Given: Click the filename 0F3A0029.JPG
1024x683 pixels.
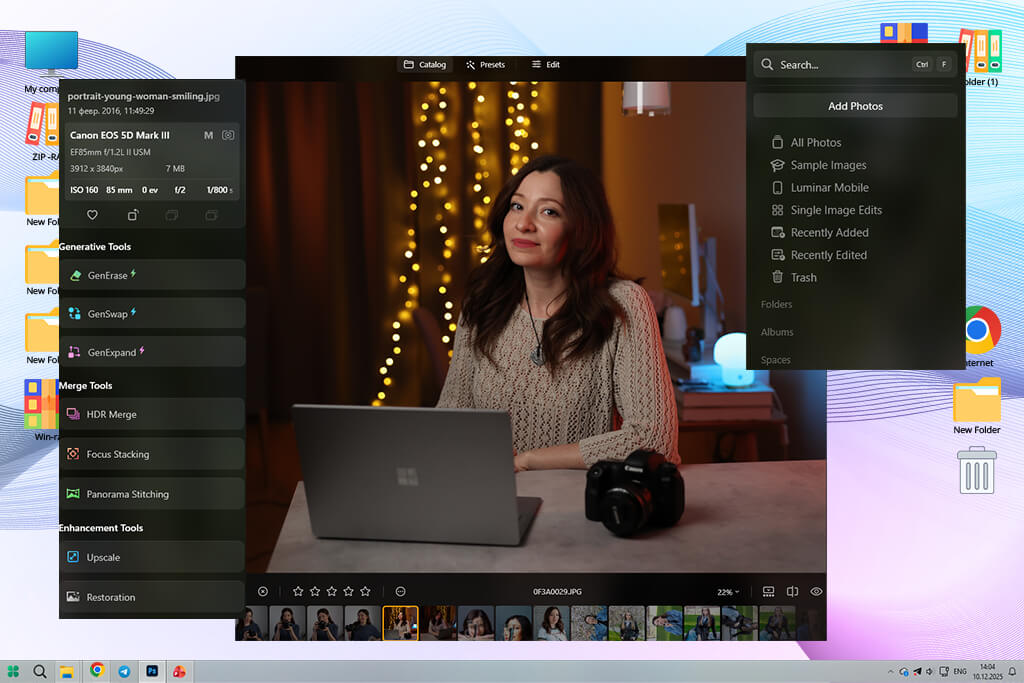Looking at the screenshot, I should (557, 592).
